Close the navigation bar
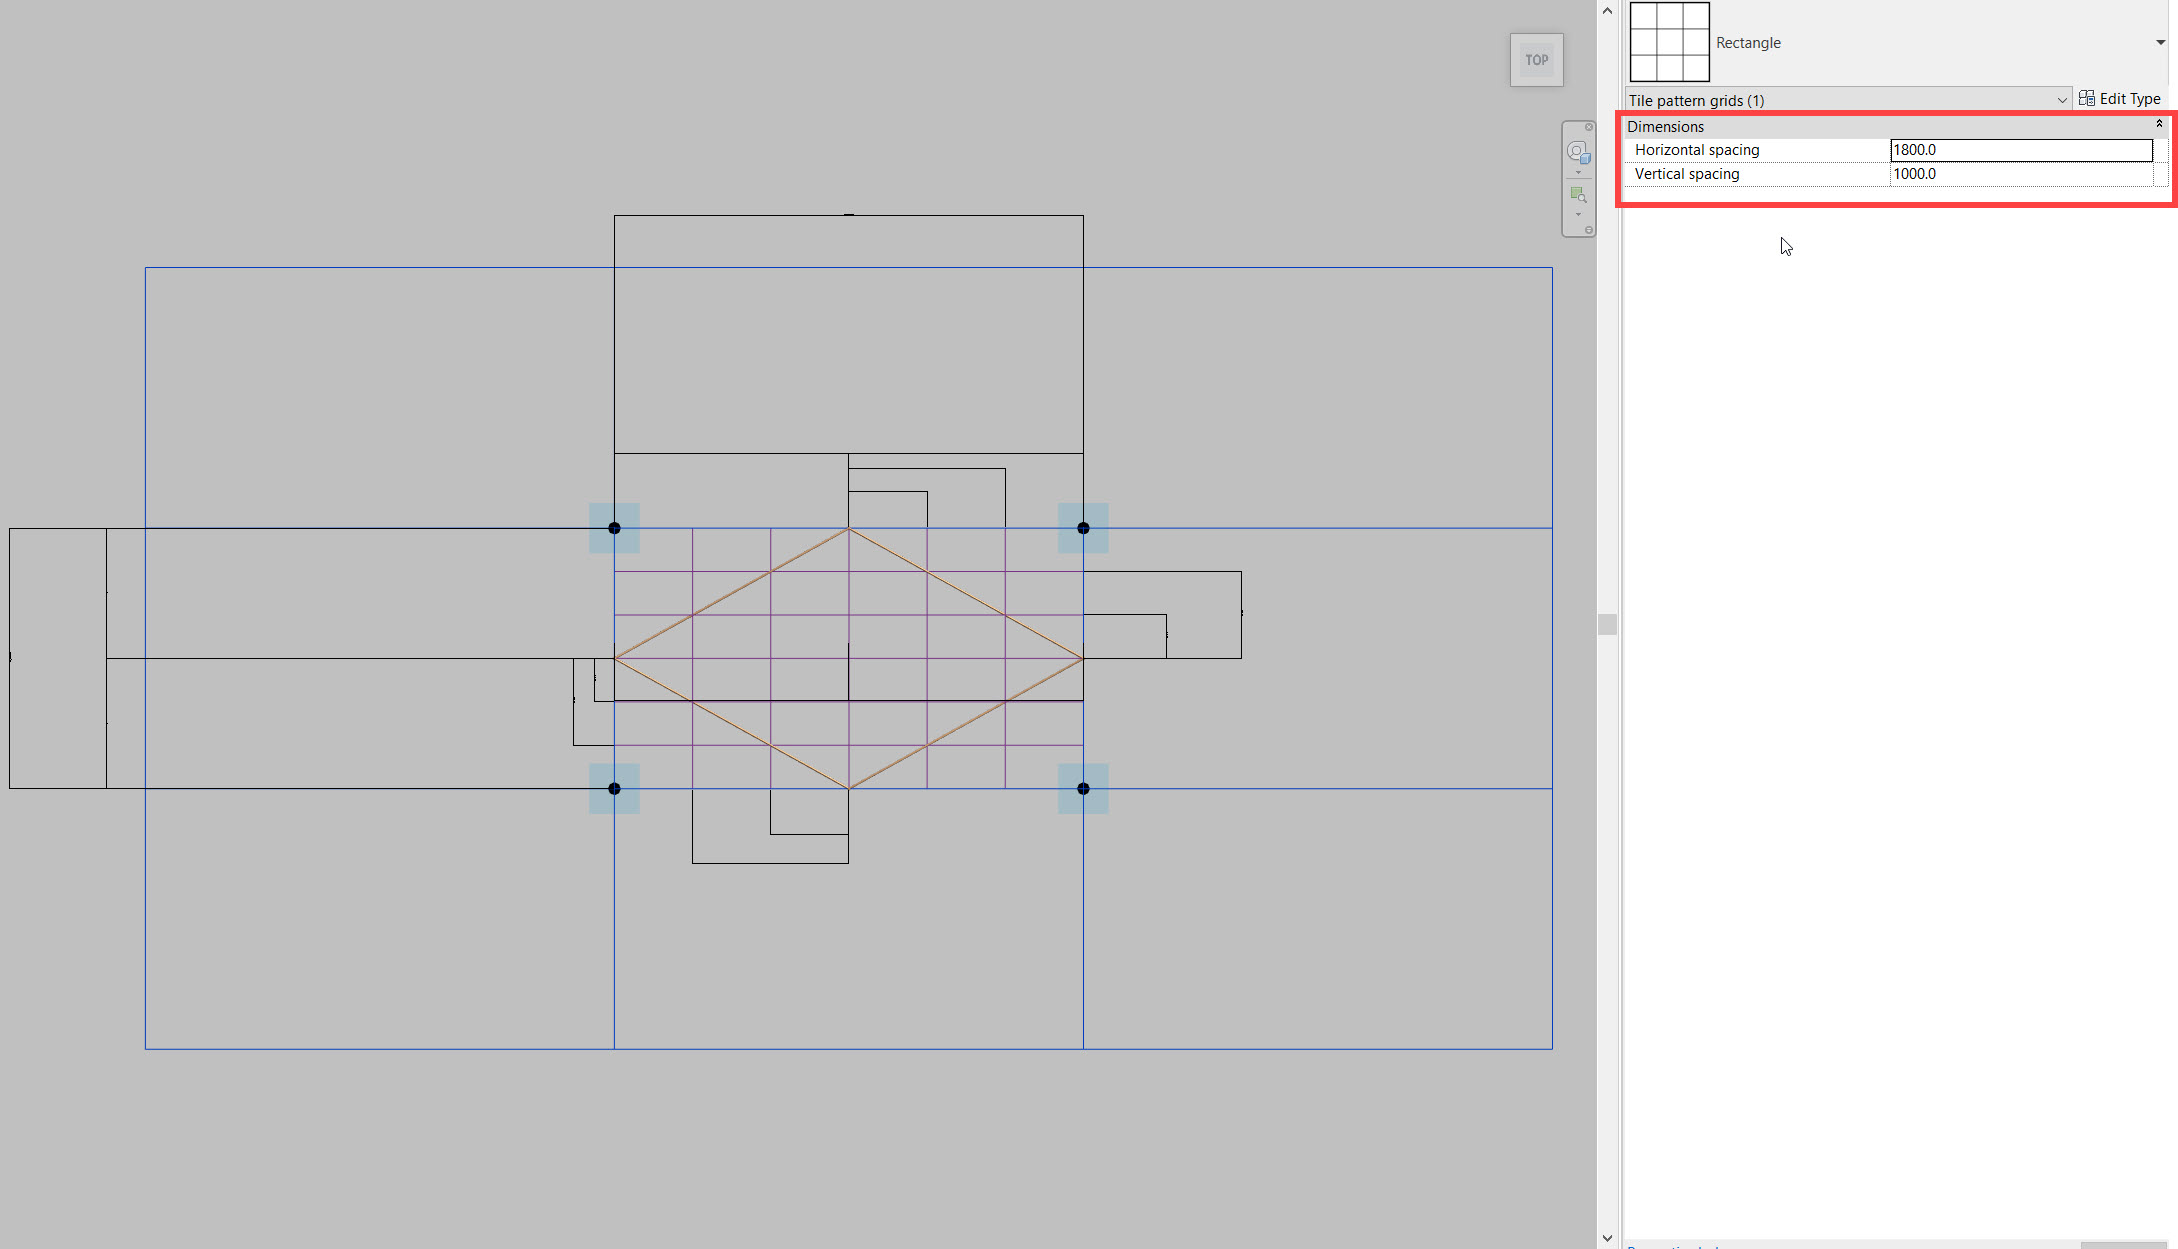This screenshot has height=1249, width=2178. coord(1589,127)
